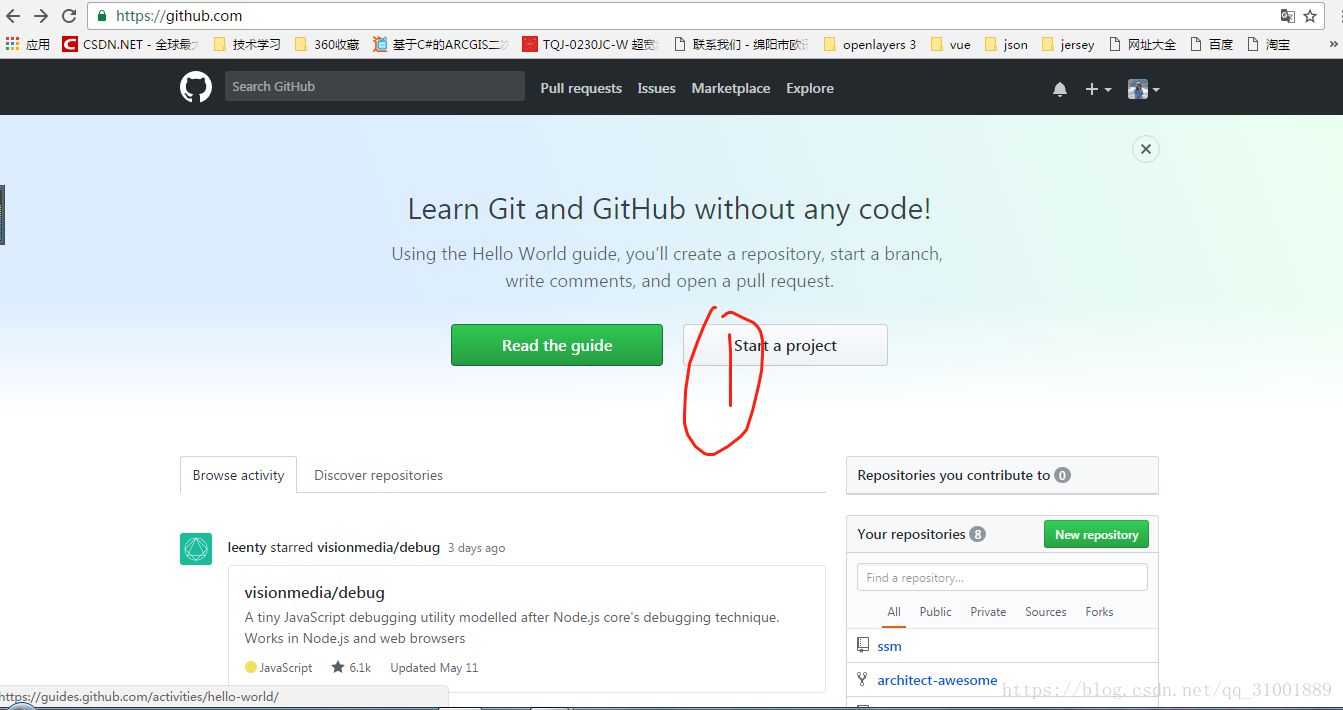Viewport: 1343px width, 710px height.
Task: Click the yellow JavaScript language dot
Action: tap(251, 667)
